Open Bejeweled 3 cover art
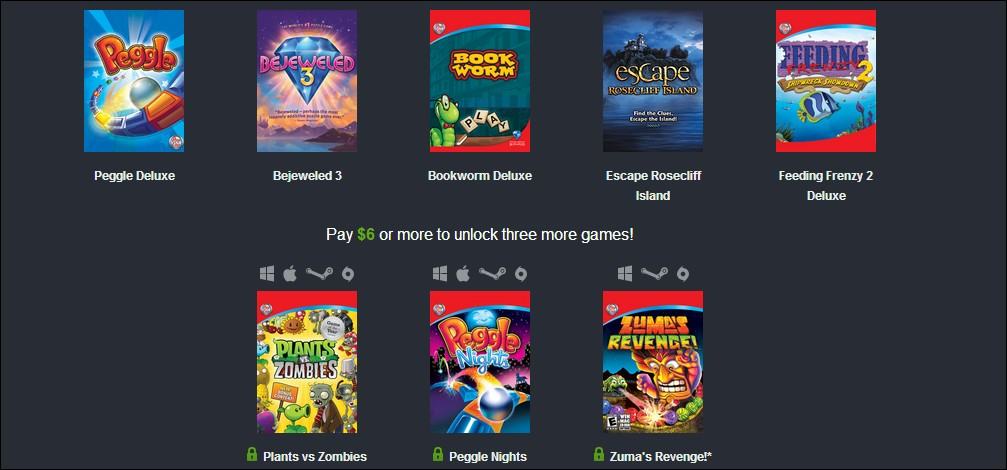Image resolution: width=1007 pixels, height=470 pixels. click(307, 81)
